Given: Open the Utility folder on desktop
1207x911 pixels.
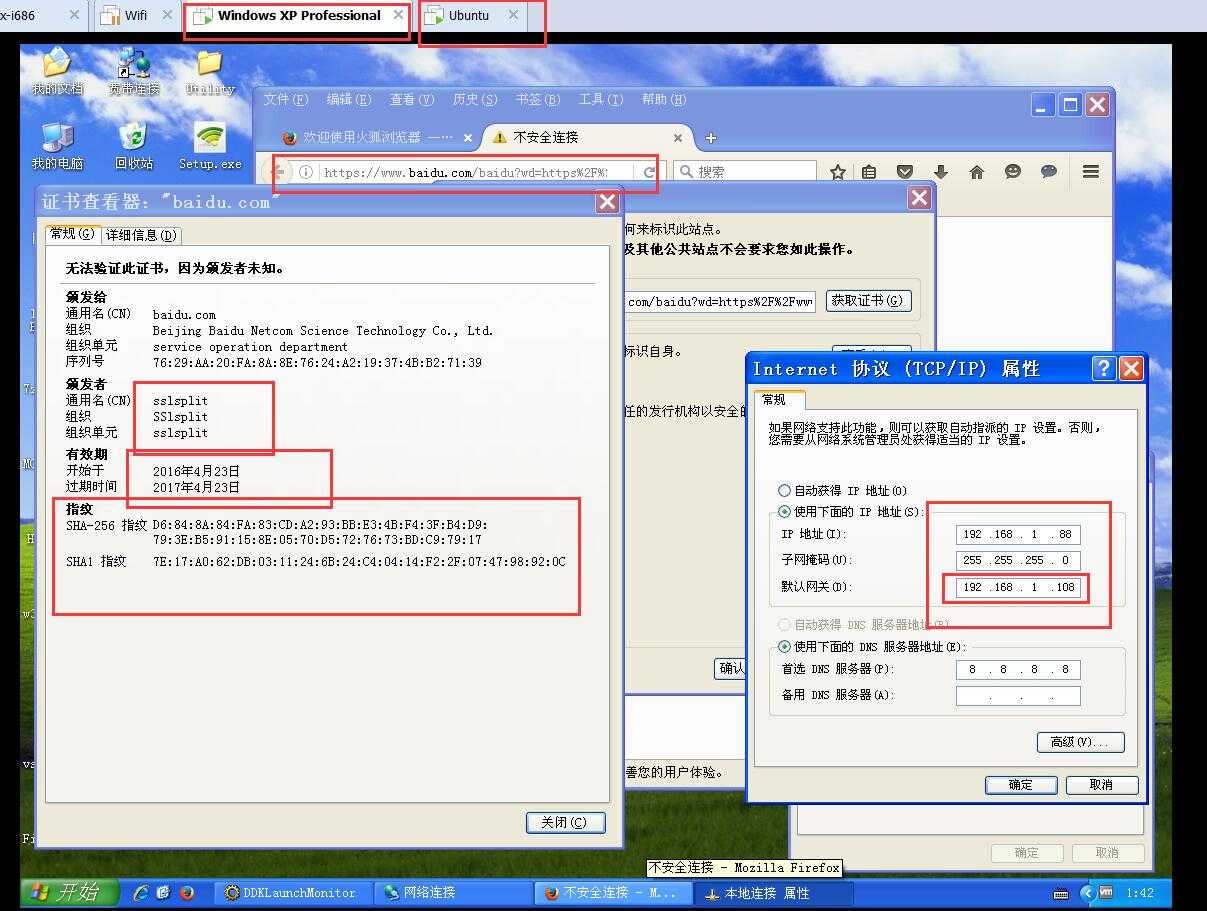Looking at the screenshot, I should pos(210,72).
